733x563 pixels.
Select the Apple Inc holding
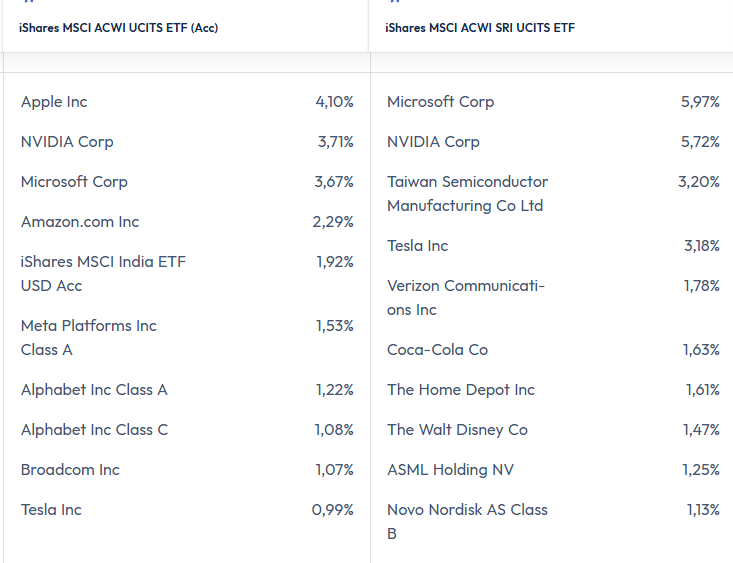click(54, 102)
